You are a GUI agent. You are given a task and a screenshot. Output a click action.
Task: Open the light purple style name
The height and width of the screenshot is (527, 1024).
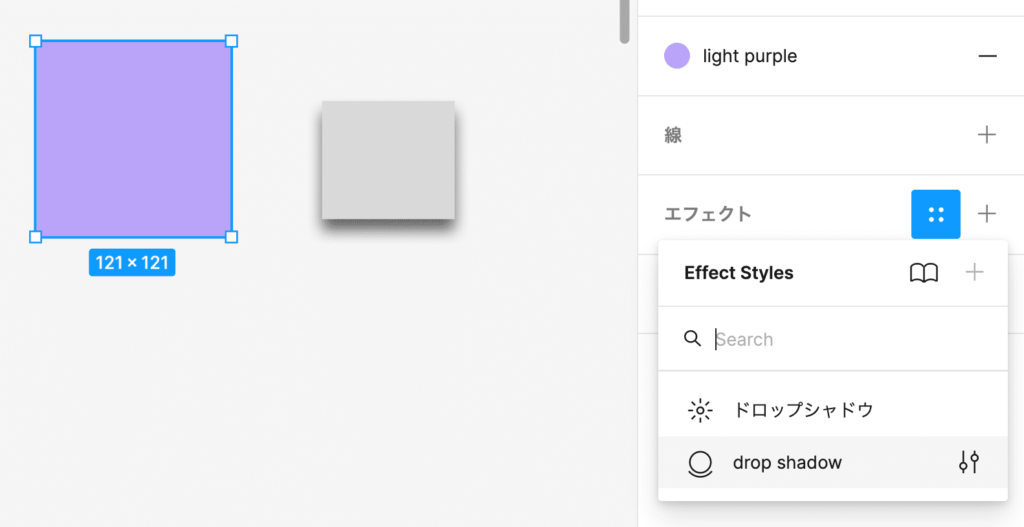750,56
